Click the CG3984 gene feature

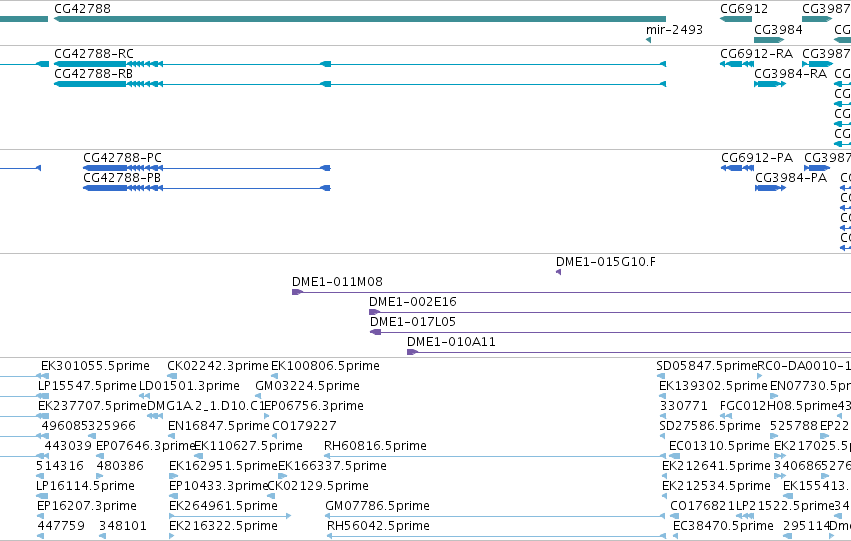[770, 40]
